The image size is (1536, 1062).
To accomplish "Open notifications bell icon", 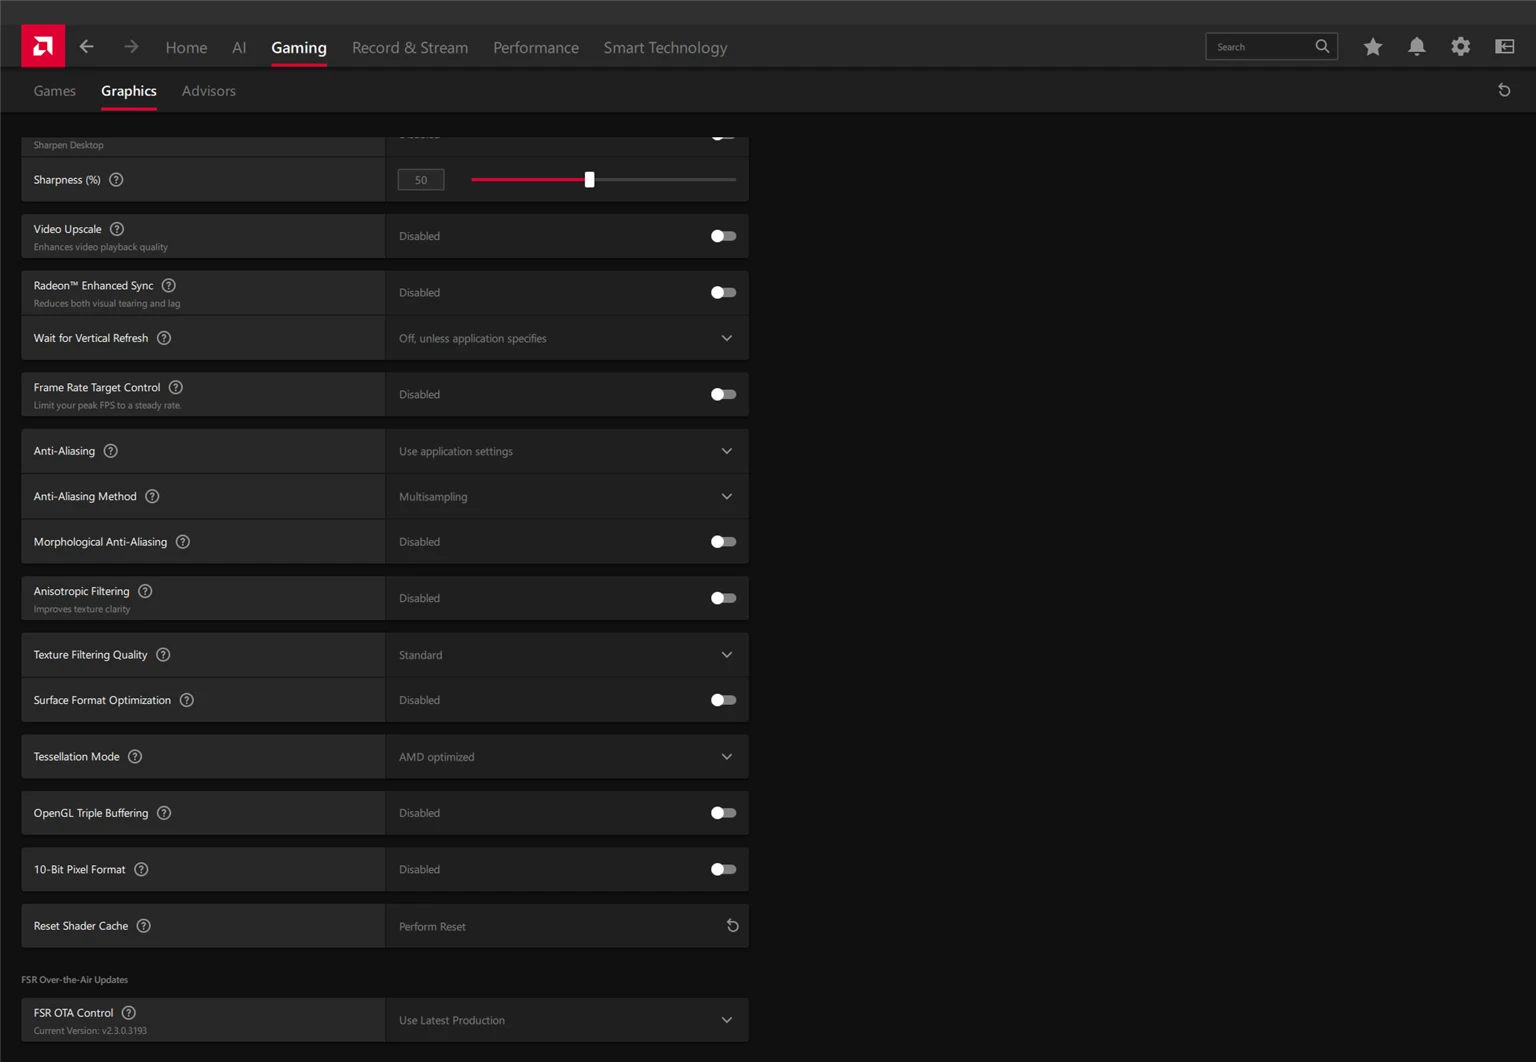I will pyautogui.click(x=1417, y=47).
